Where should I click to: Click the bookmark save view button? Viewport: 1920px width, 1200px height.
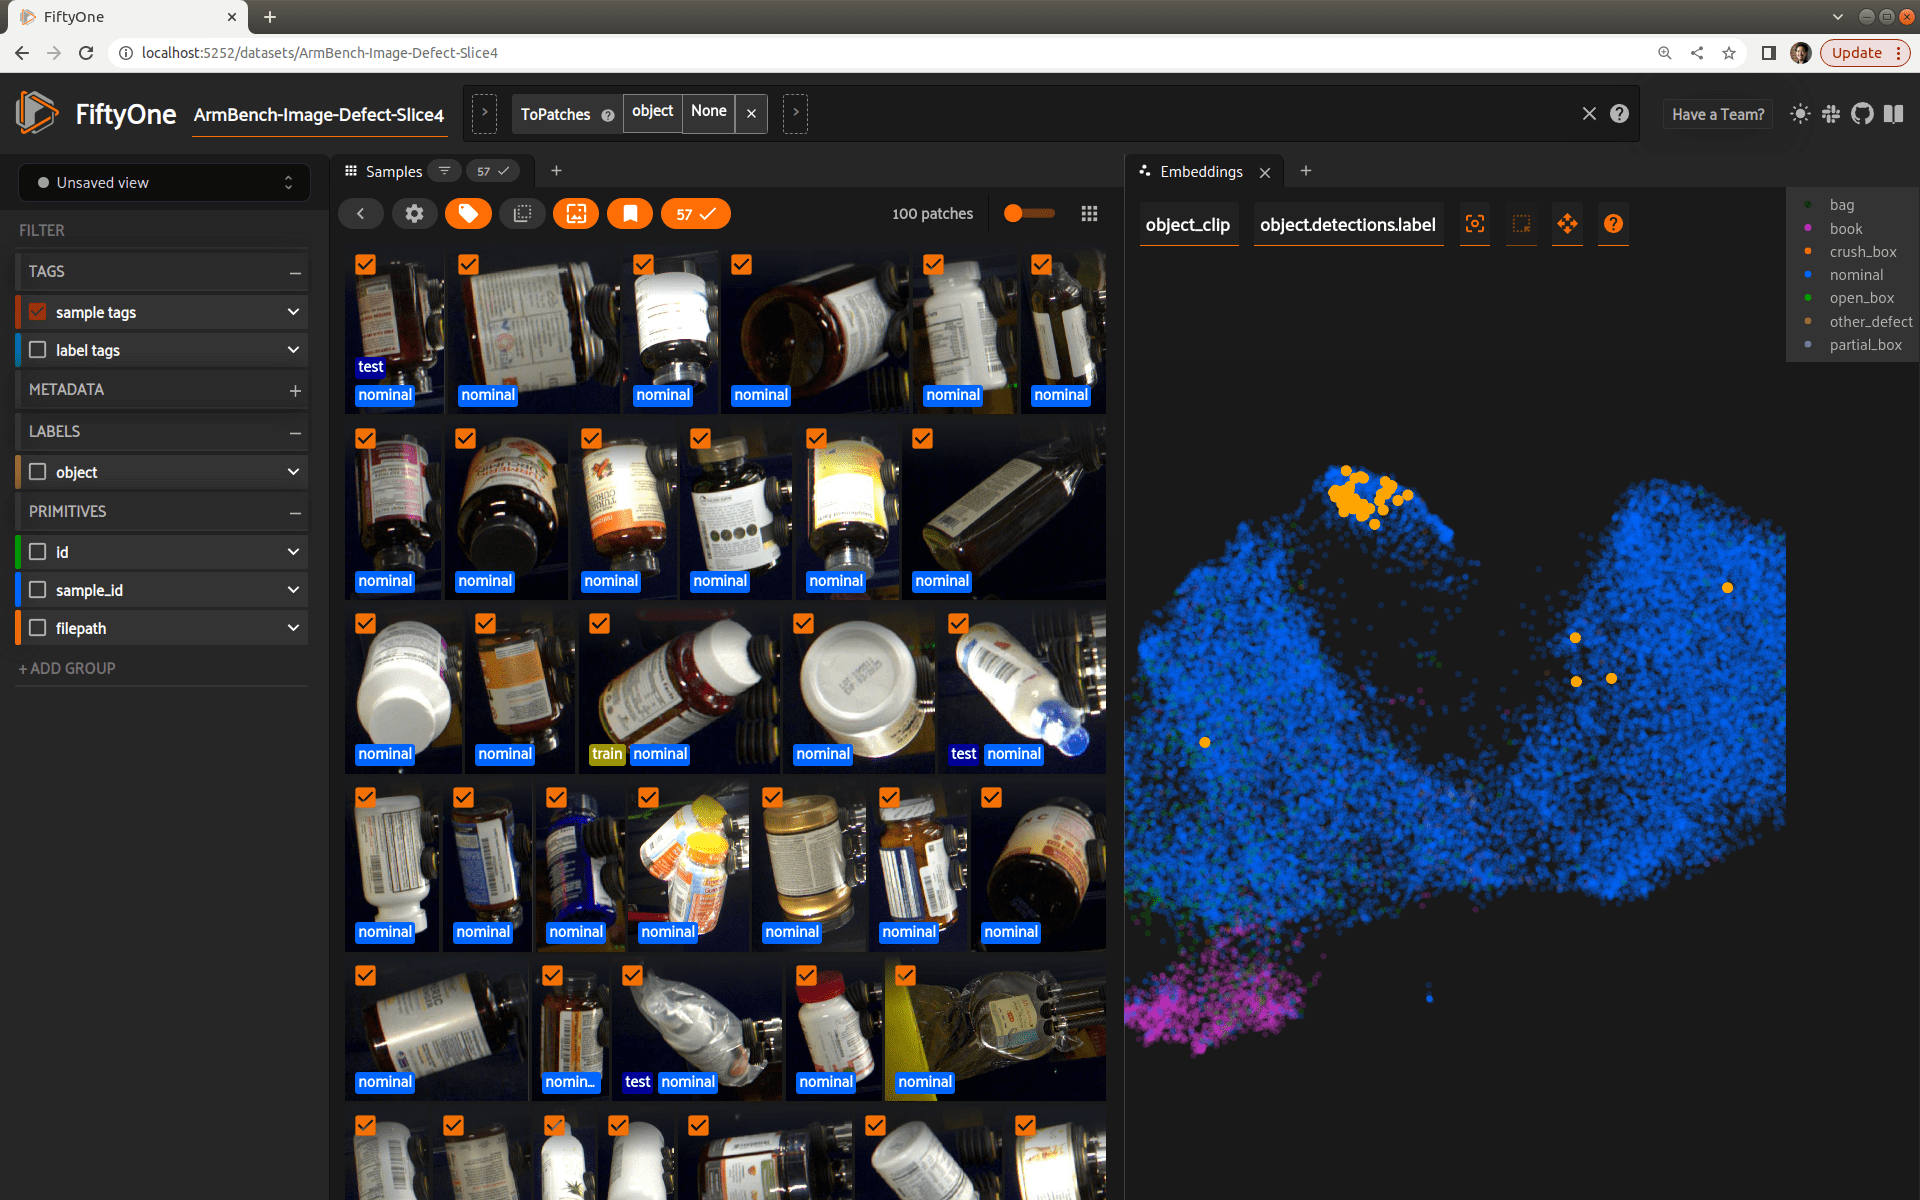pos(630,213)
